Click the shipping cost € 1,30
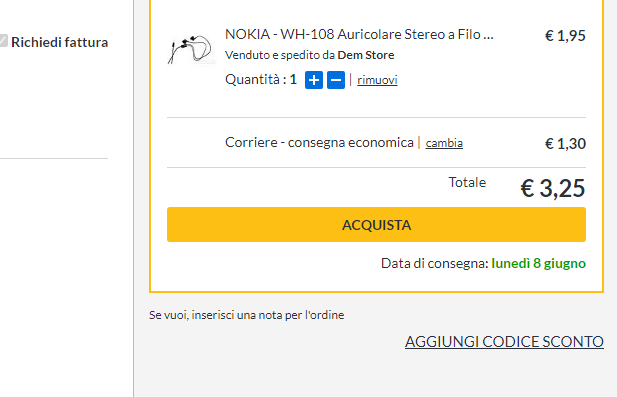617x397 pixels. [565, 144]
